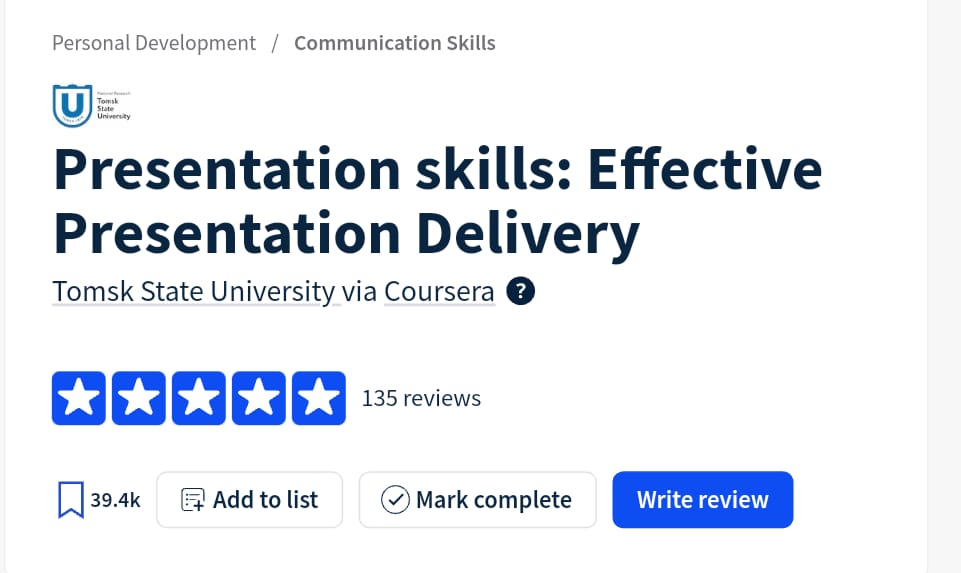Click the 39.4k bookmark count

[x=115, y=500]
